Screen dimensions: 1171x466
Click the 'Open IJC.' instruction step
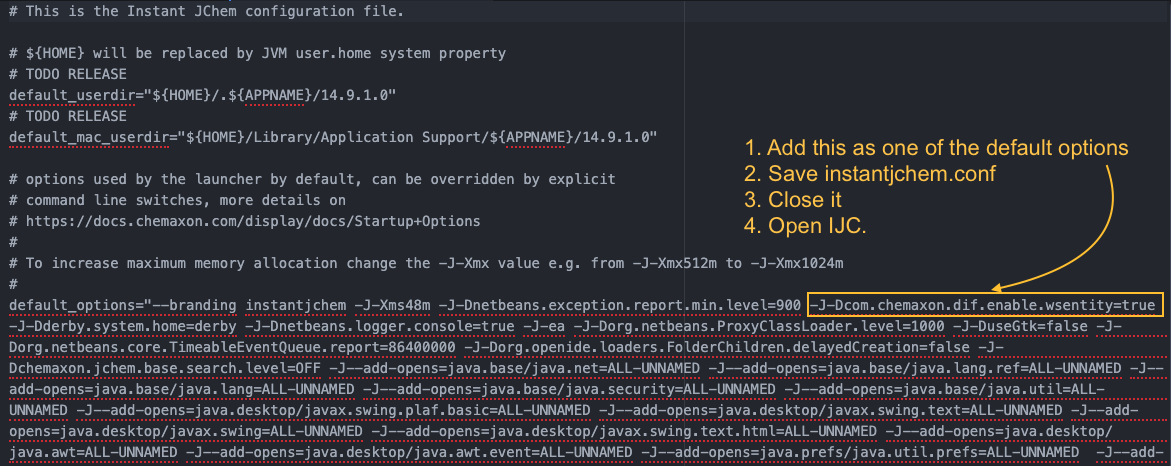[806, 225]
